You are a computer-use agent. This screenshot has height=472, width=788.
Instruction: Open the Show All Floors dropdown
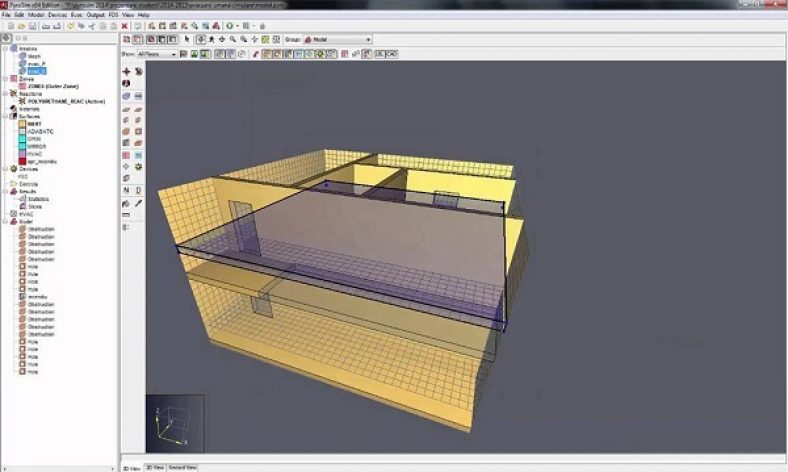point(157,54)
